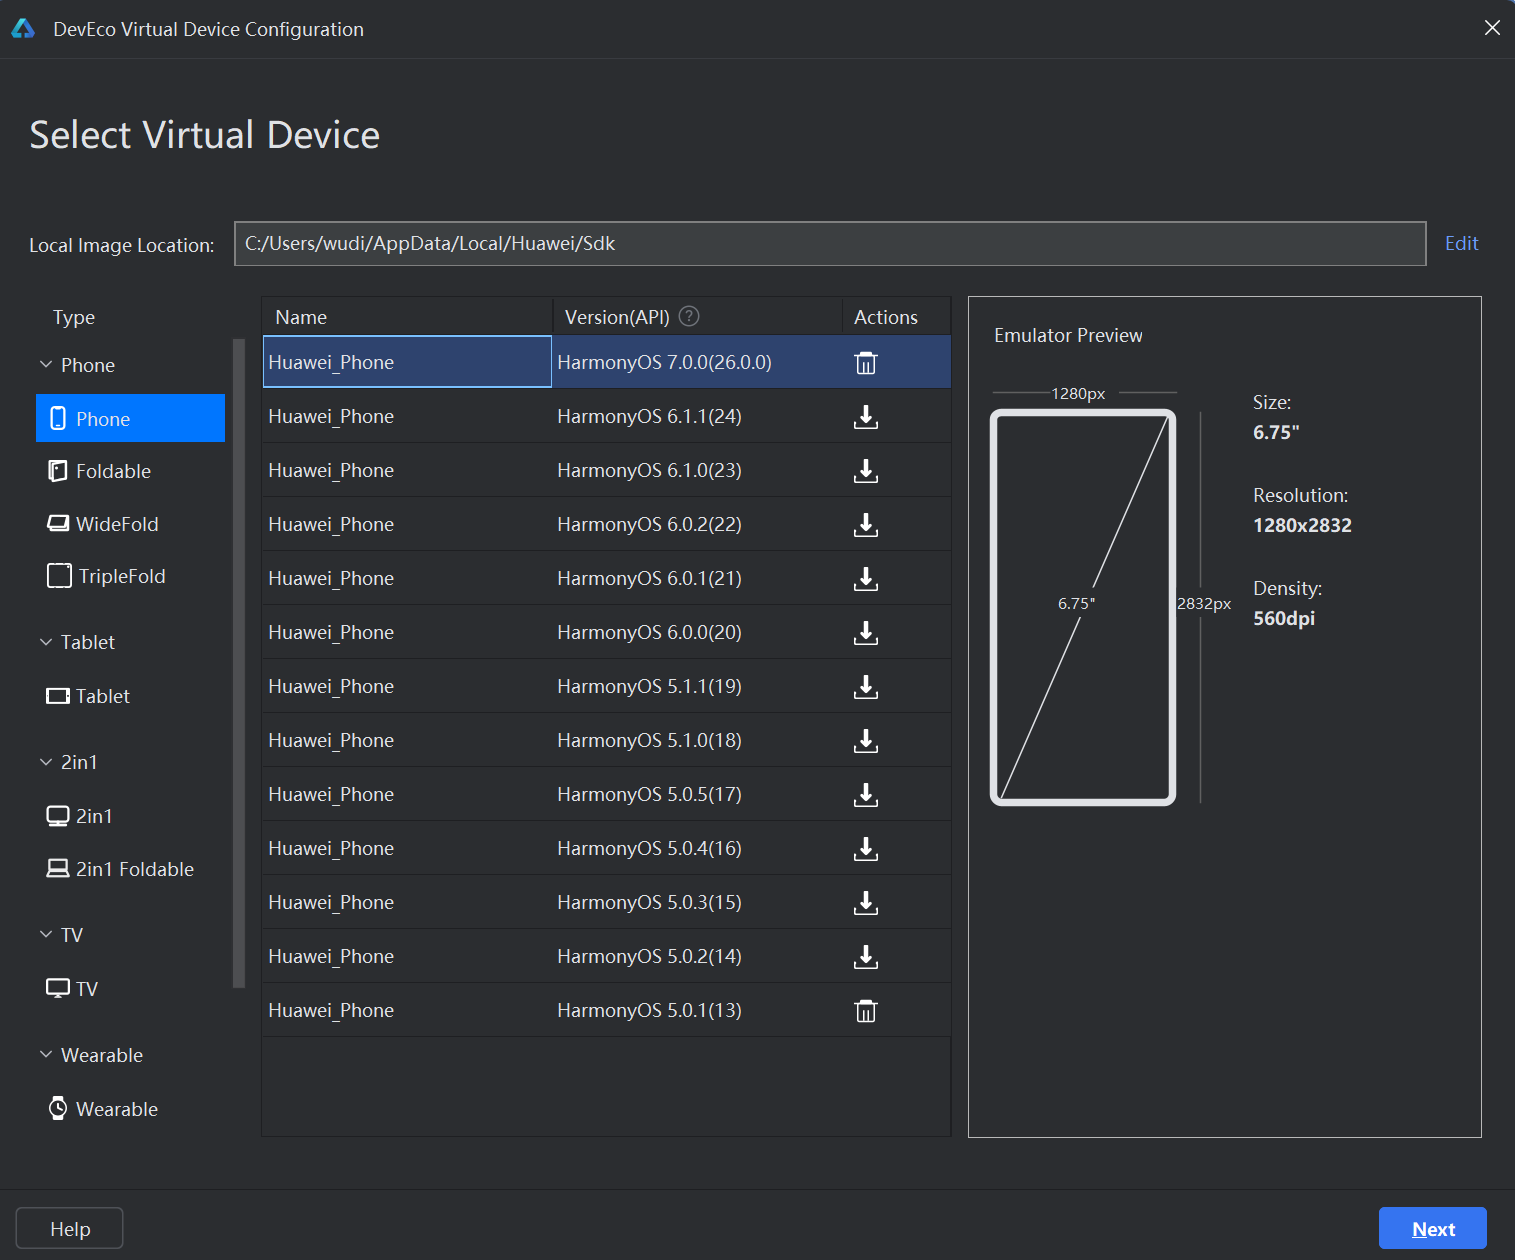Download the HarmonyOS 5.1.1(19) image
The height and width of the screenshot is (1260, 1515).
click(866, 687)
